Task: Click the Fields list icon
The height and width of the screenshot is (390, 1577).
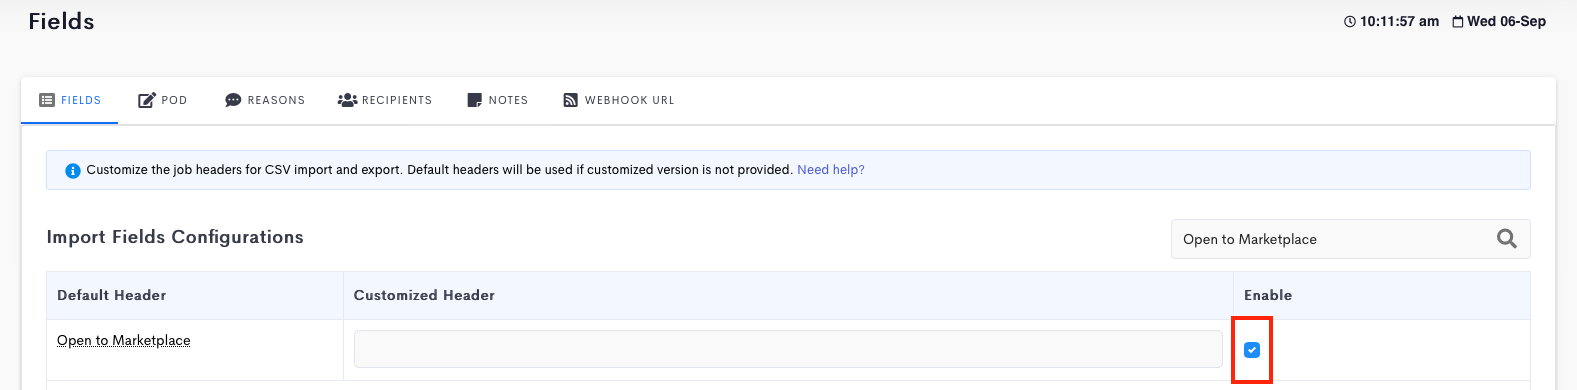Action: tap(47, 100)
